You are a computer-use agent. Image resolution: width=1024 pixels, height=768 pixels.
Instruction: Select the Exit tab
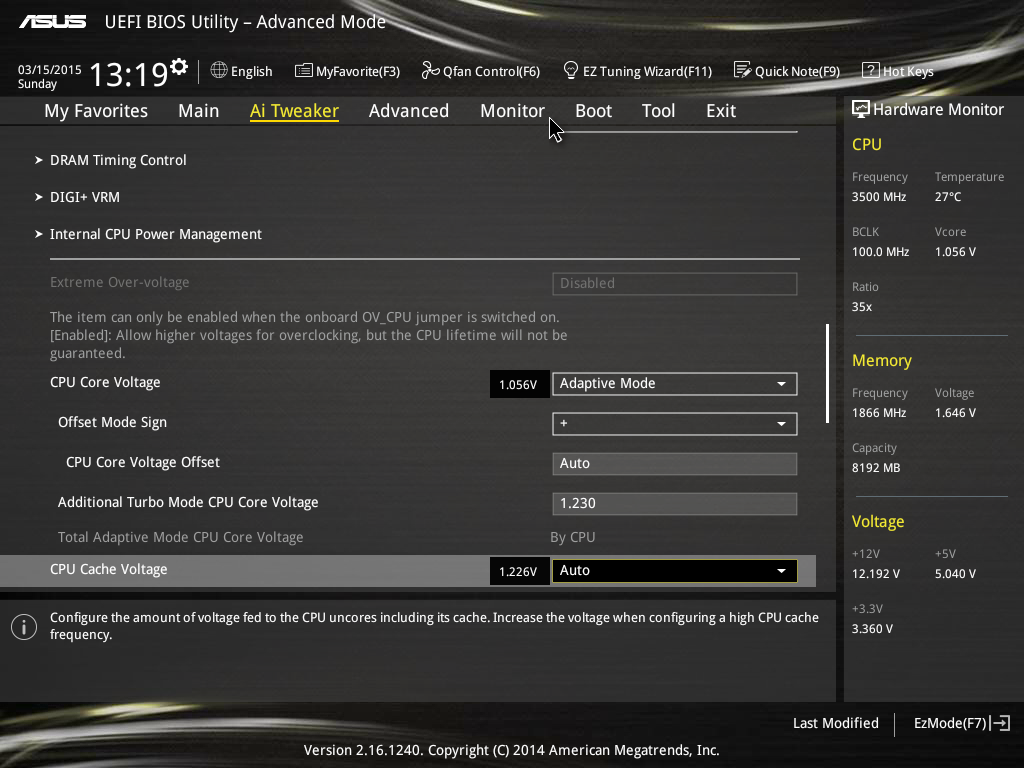(x=721, y=111)
